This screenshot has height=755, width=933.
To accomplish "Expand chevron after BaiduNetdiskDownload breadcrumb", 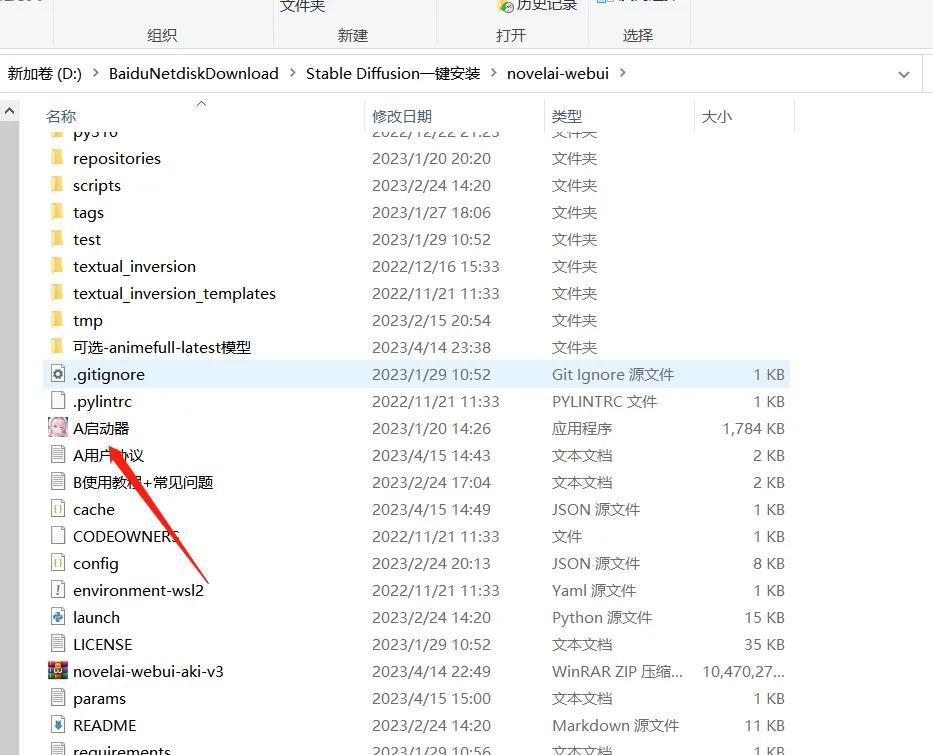I will tap(292, 73).
